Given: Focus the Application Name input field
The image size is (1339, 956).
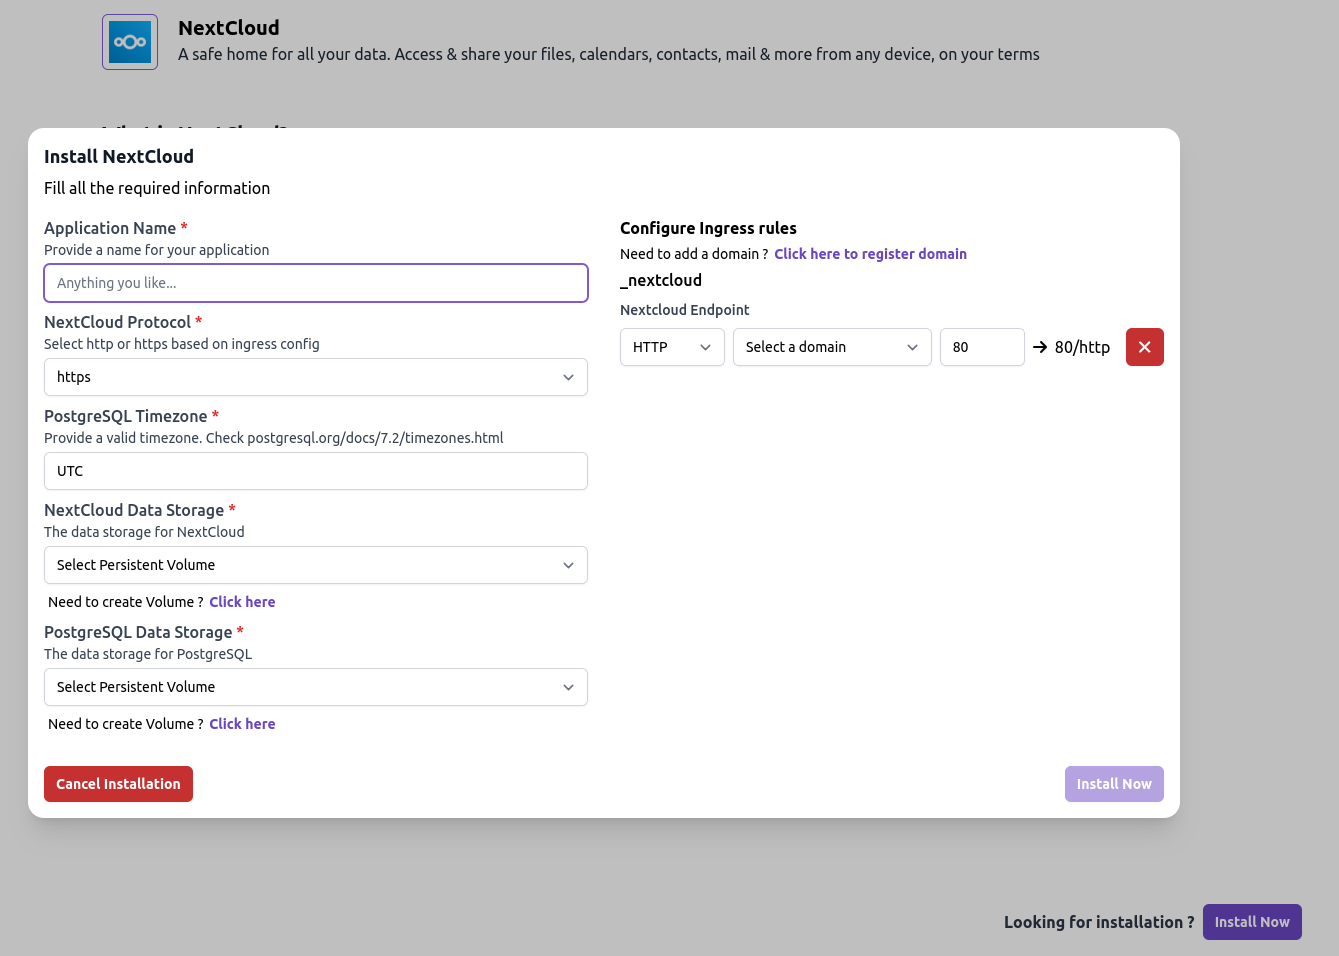Looking at the screenshot, I should tap(316, 283).
